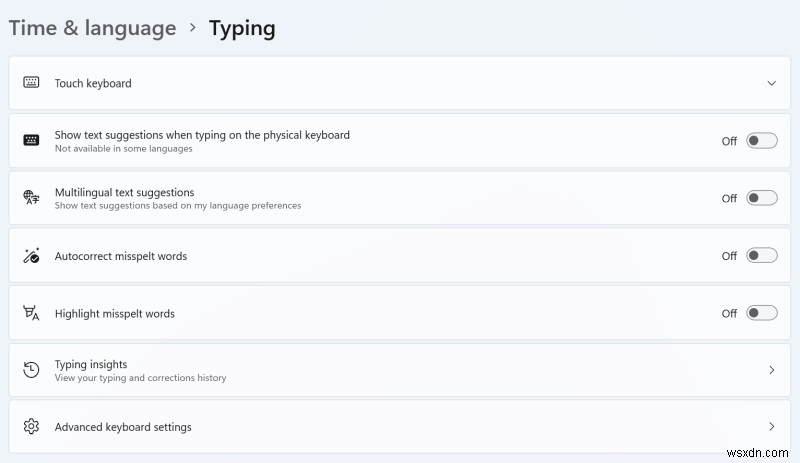
Task: Click the Advanced keyboard settings gear icon
Action: [x=31, y=426]
